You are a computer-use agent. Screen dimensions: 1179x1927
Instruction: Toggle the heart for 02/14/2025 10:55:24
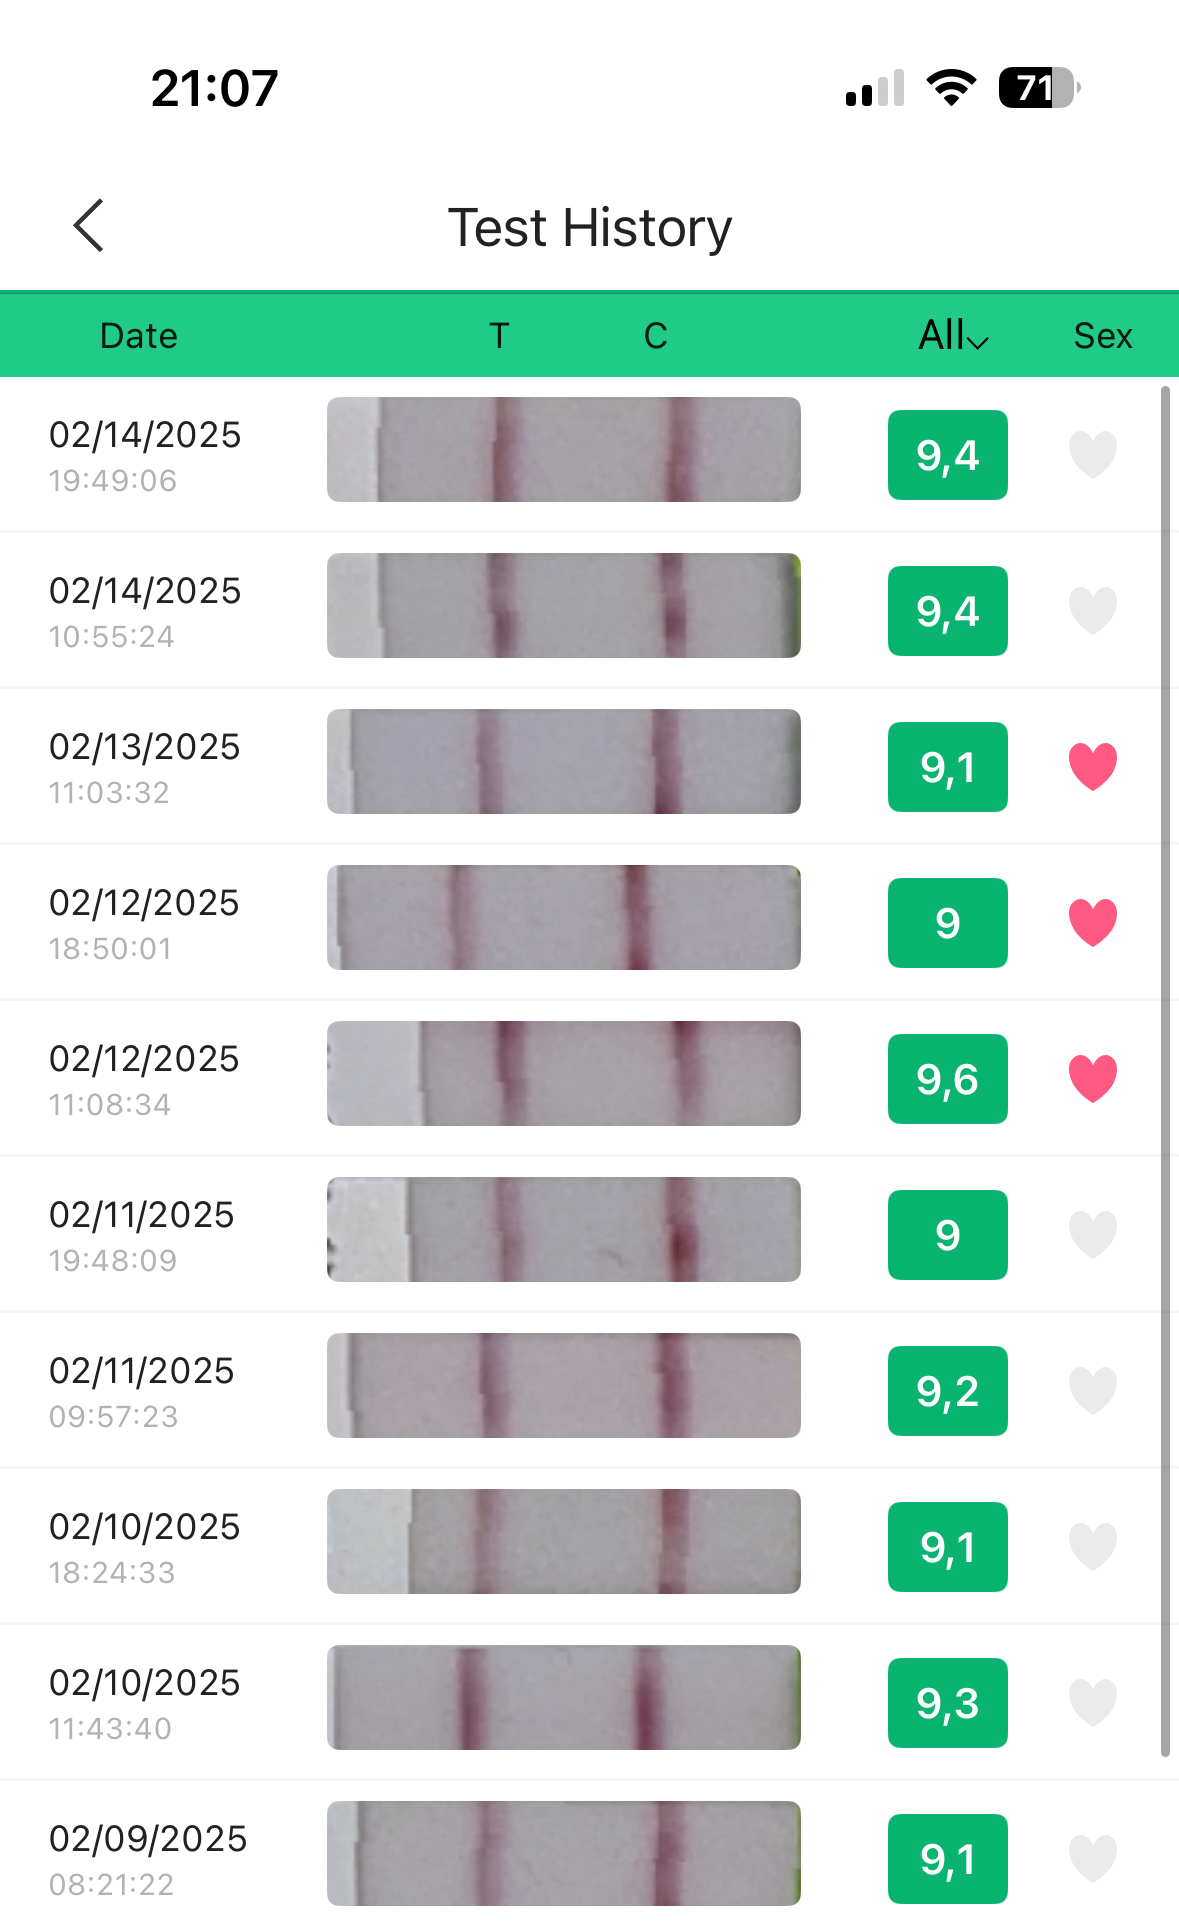click(1092, 611)
